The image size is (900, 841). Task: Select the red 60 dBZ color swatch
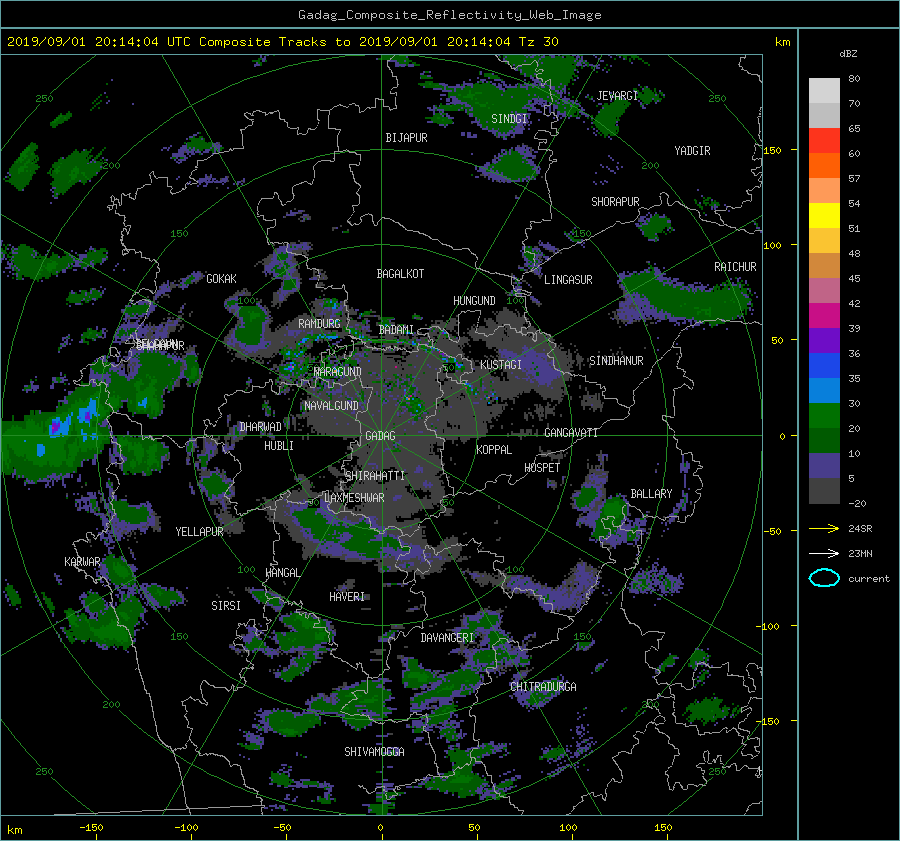[824, 140]
